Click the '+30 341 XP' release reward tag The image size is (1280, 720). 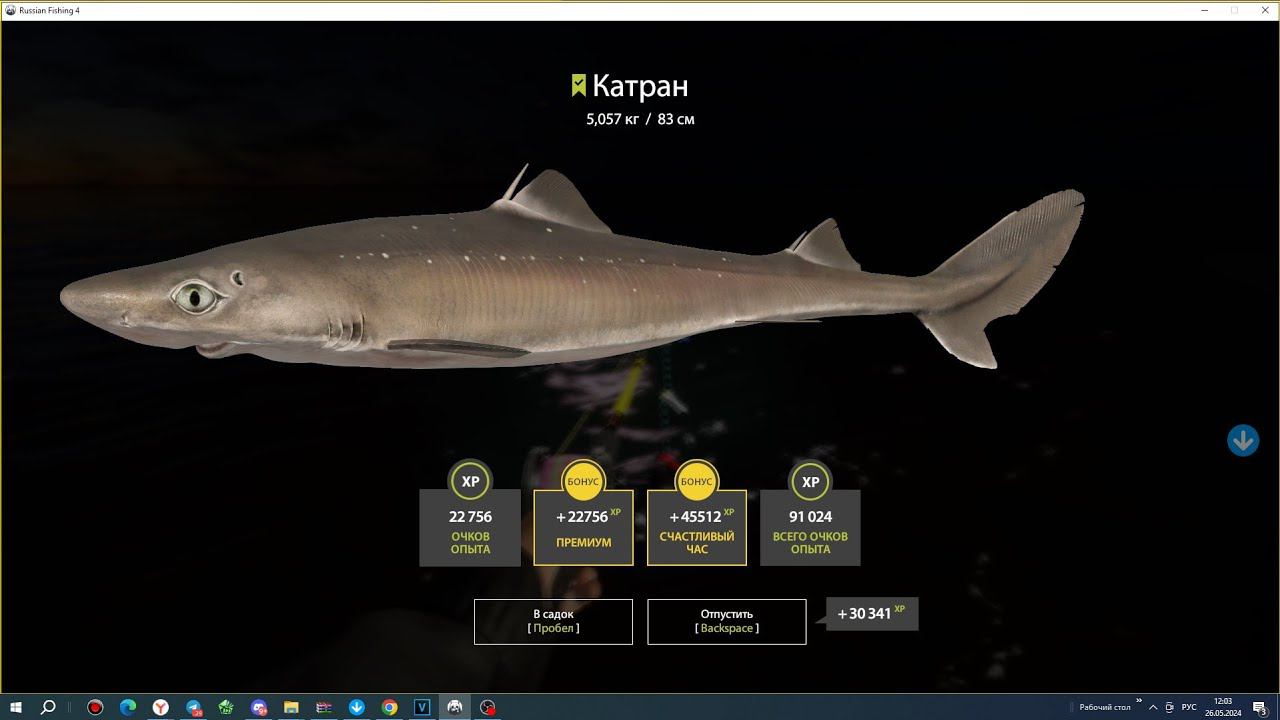(x=872, y=613)
